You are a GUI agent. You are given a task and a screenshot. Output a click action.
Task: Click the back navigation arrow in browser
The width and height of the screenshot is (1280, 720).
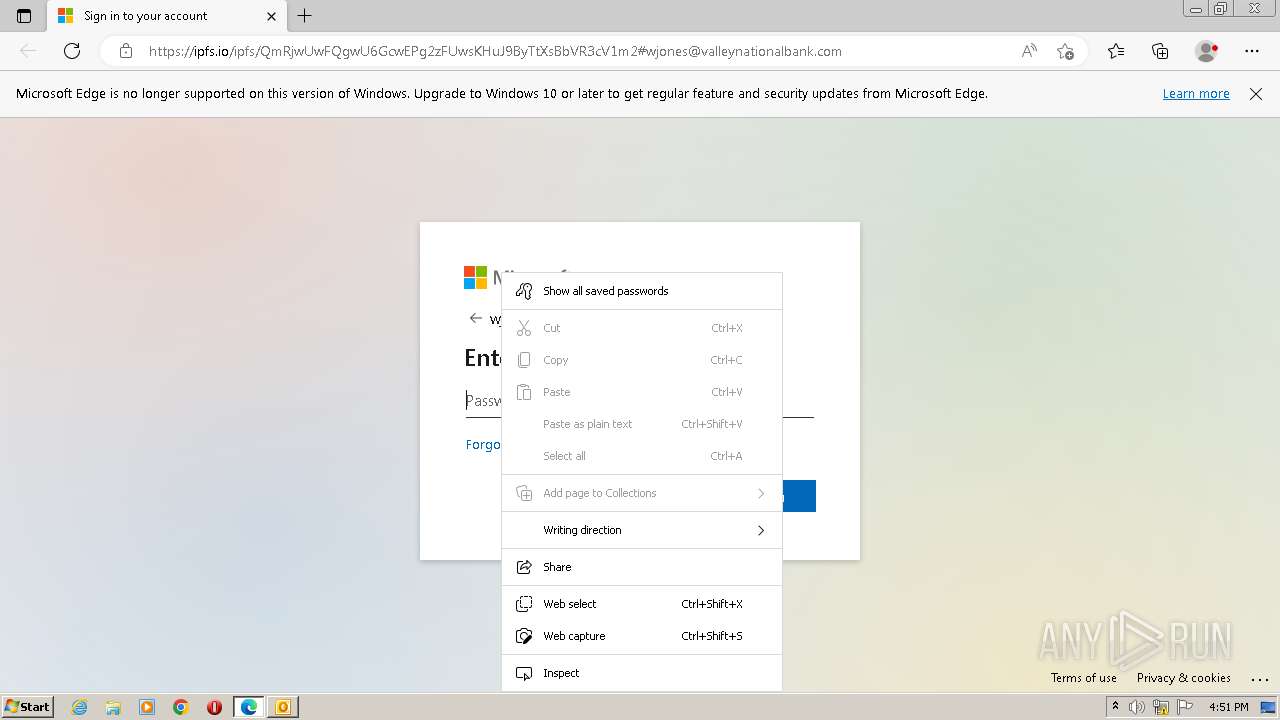[28, 51]
